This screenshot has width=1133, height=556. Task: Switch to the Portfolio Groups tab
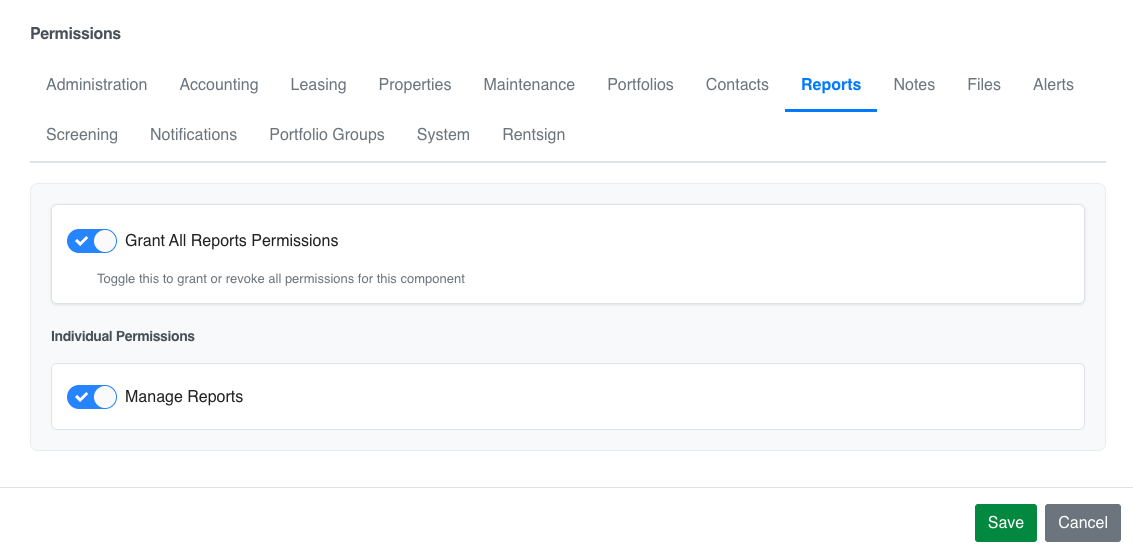point(327,135)
